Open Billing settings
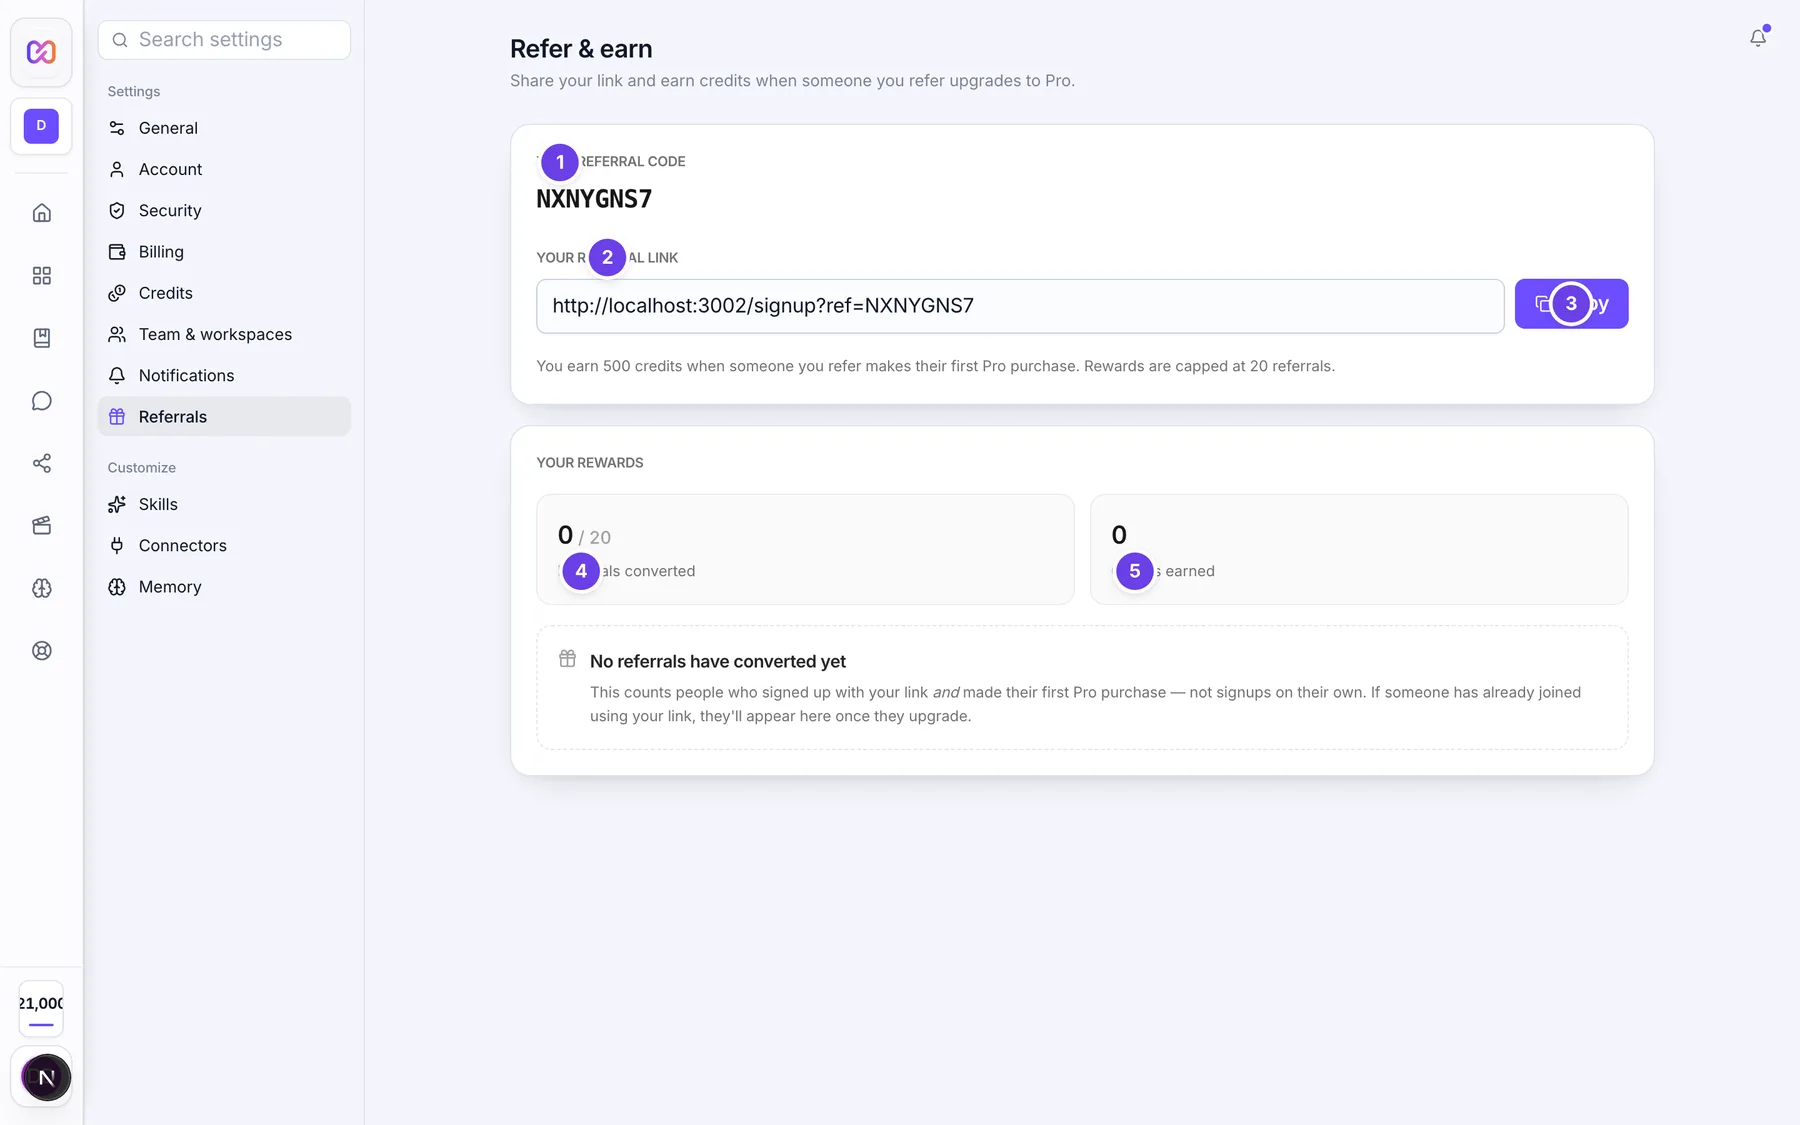 click(224, 252)
